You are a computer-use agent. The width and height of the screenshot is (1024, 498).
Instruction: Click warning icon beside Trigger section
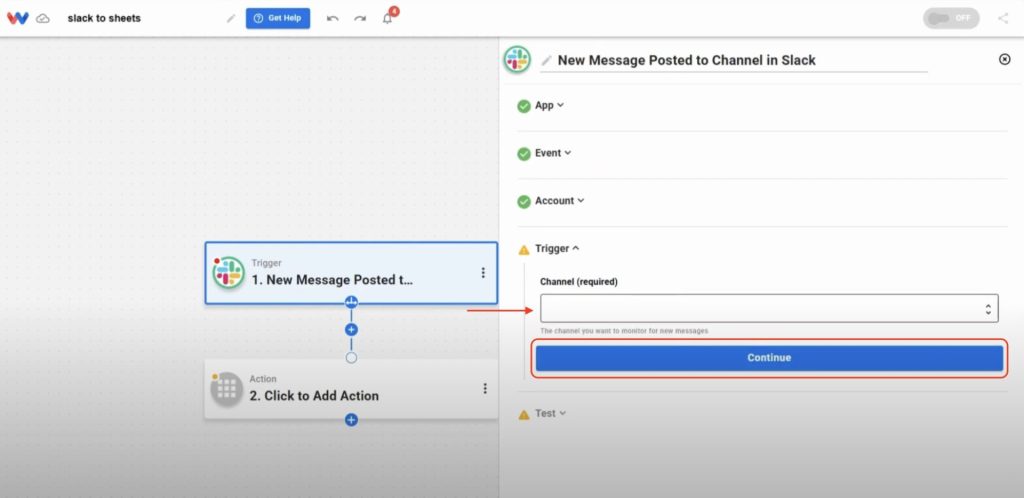click(x=524, y=249)
